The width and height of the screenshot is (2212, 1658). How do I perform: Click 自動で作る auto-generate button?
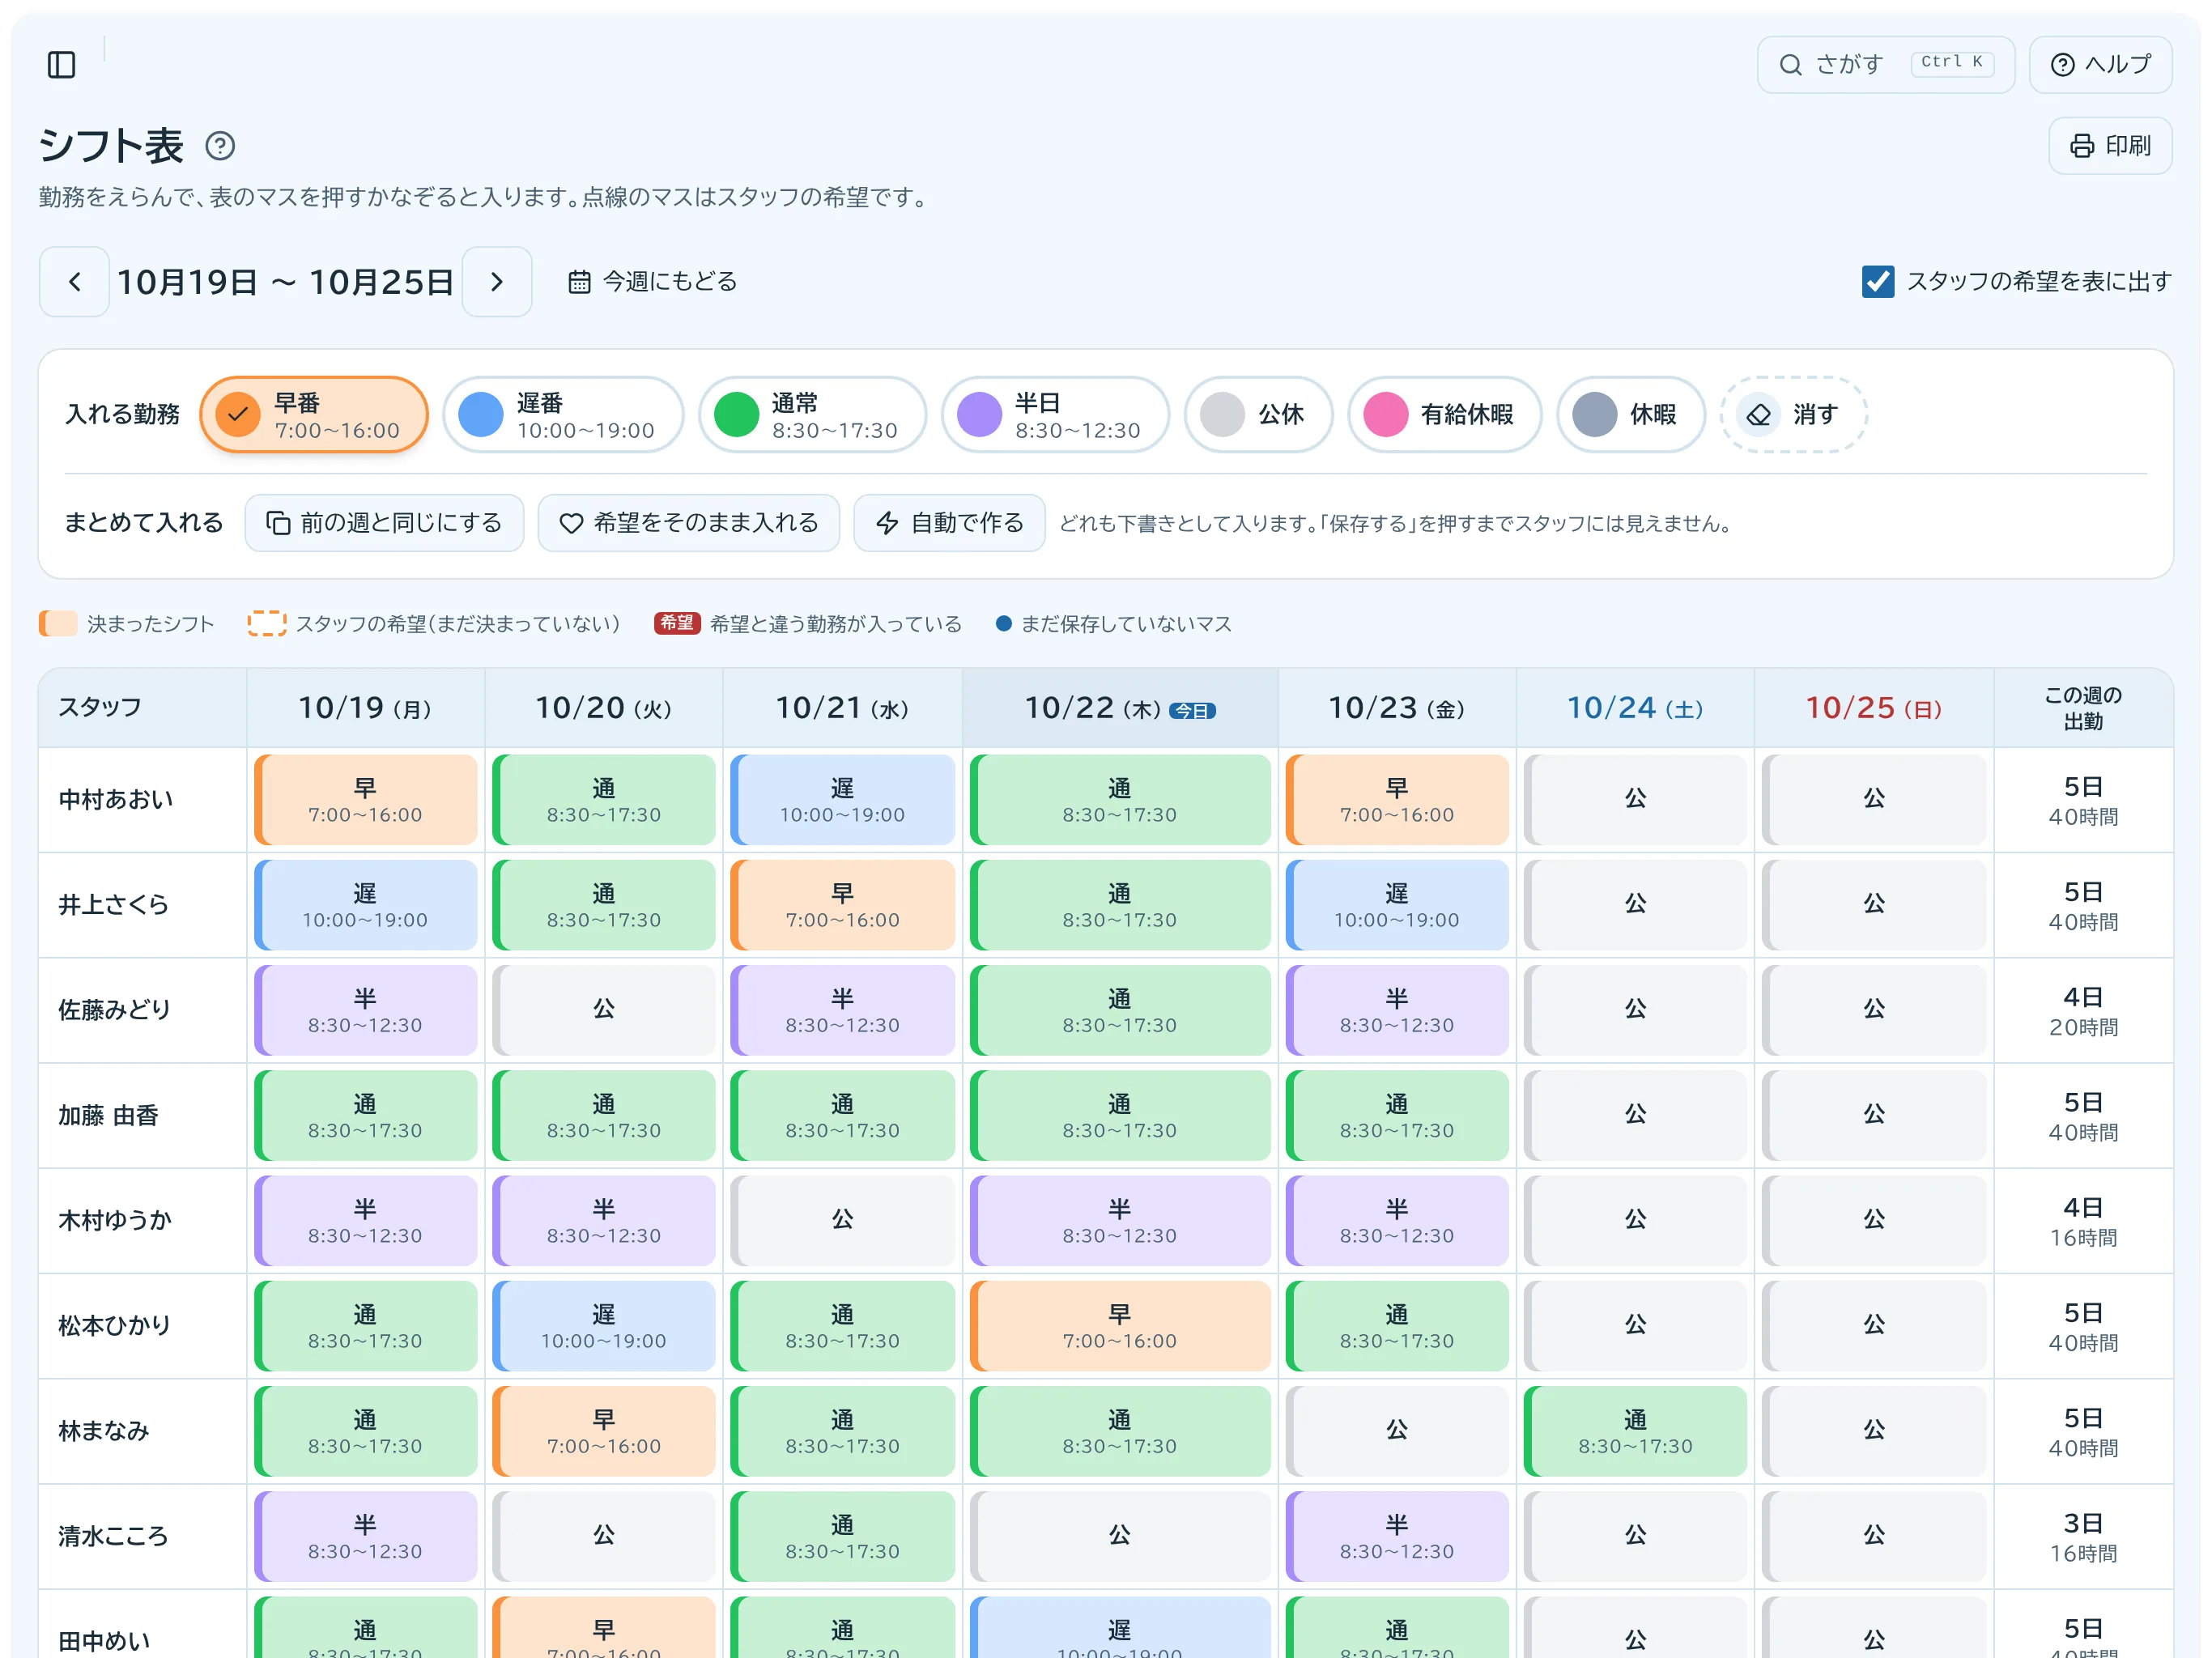[950, 523]
